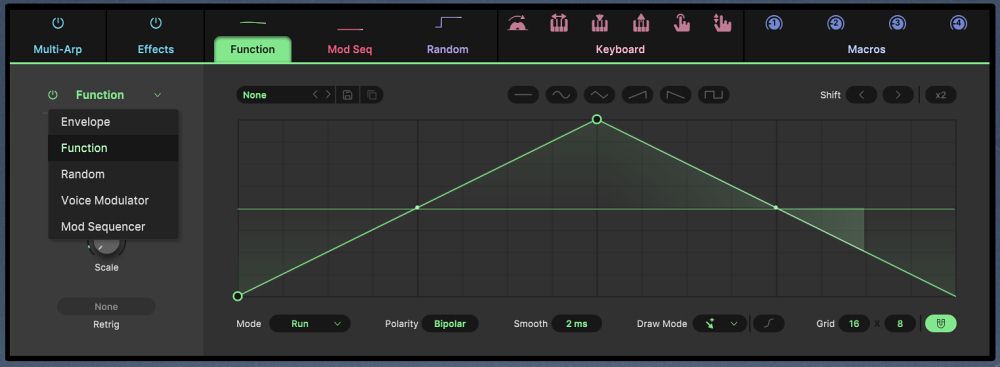Open the Mode Run dropdown
This screenshot has width=1000, height=367.
pos(309,324)
